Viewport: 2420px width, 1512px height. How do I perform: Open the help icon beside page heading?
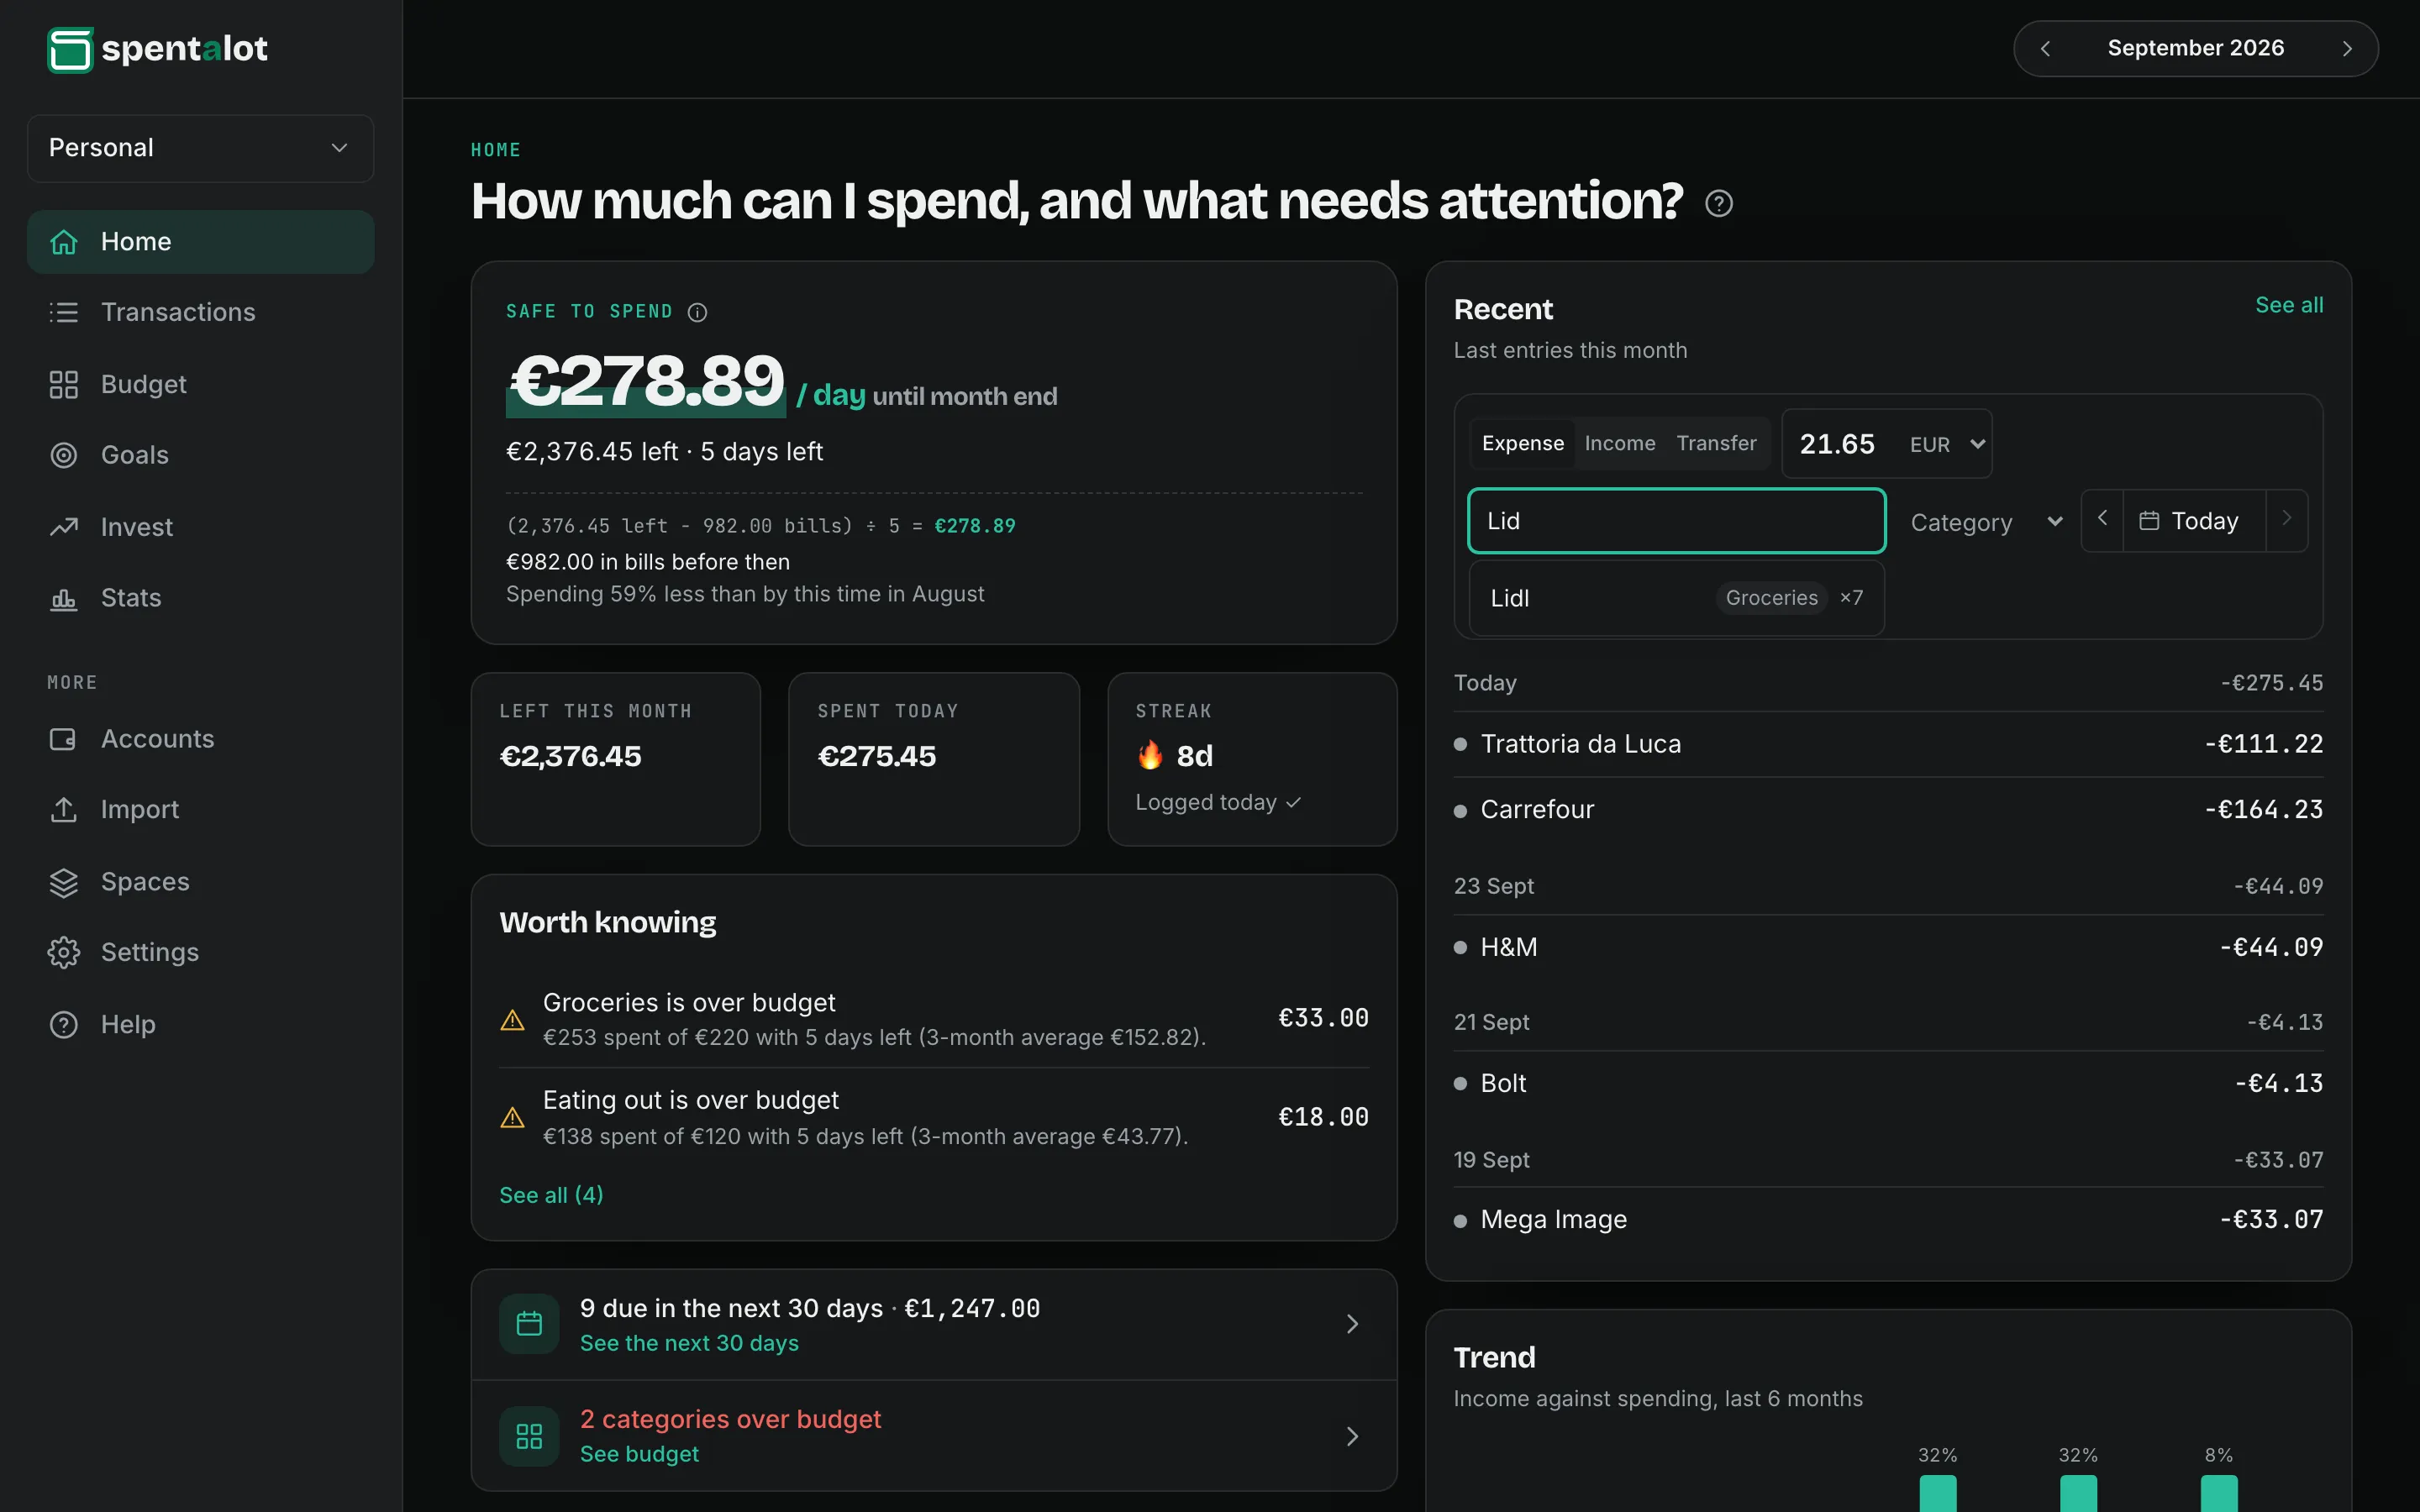(1718, 204)
